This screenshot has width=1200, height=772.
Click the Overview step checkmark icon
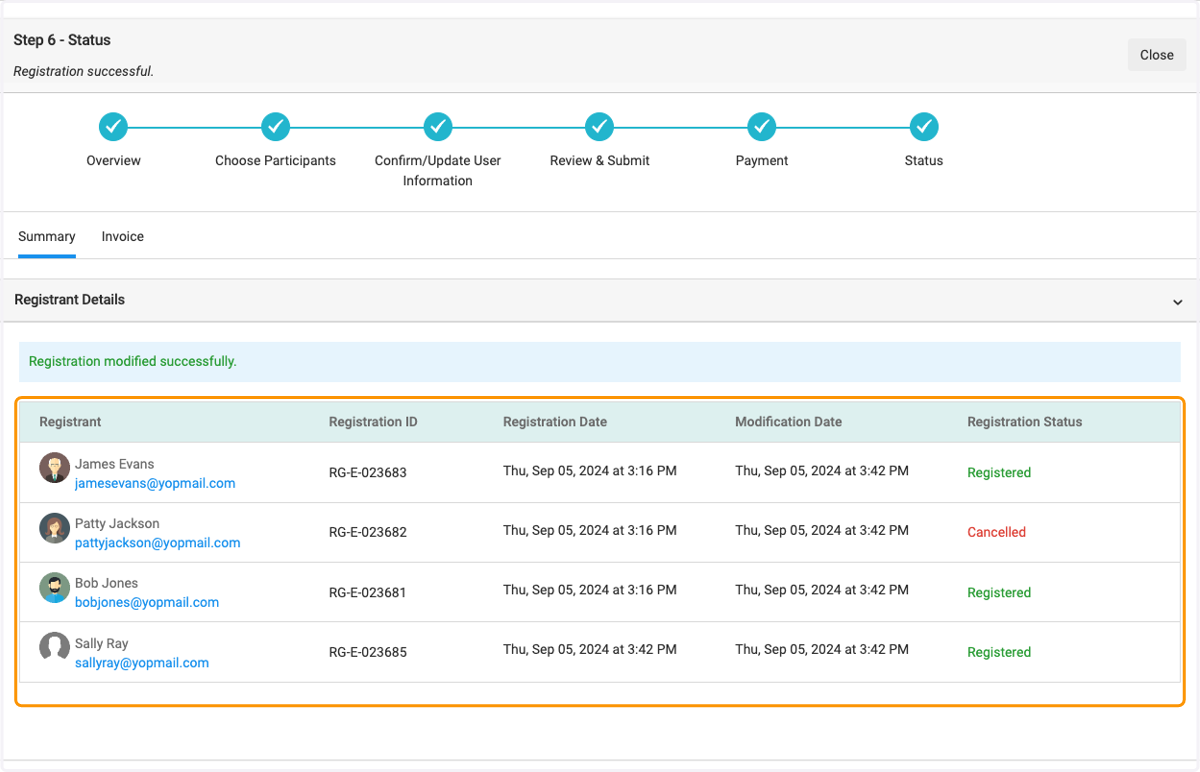point(113,127)
